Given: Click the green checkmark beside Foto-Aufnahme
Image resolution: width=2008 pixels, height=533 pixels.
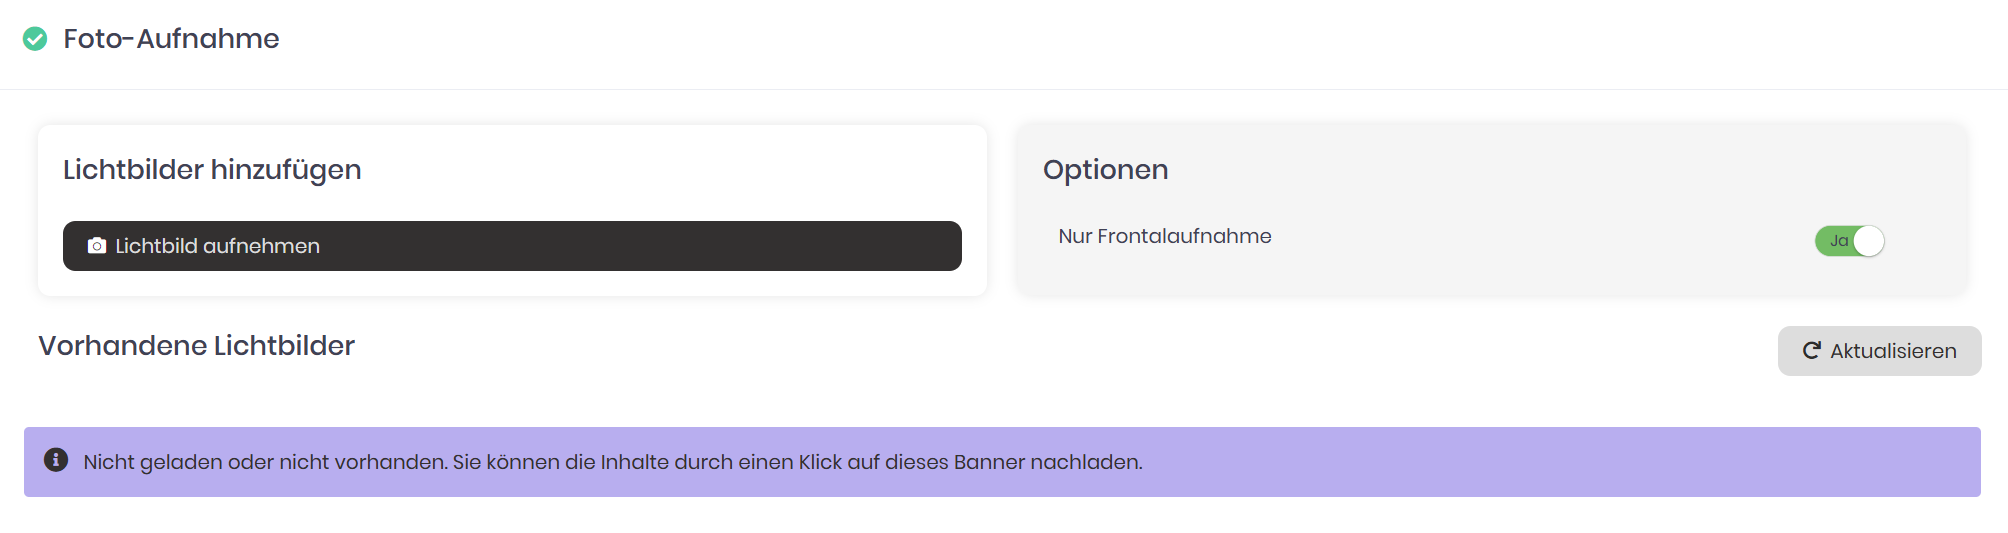Looking at the screenshot, I should click(x=35, y=39).
